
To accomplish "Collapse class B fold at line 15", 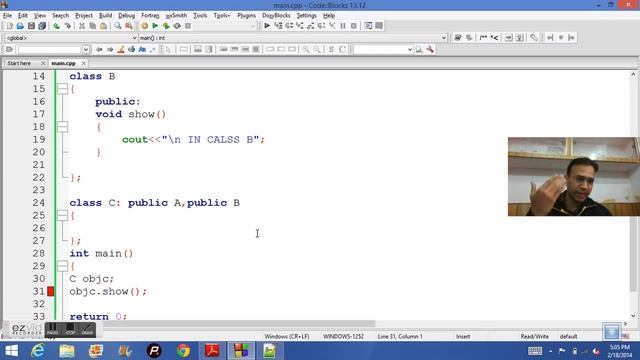I will point(62,89).
